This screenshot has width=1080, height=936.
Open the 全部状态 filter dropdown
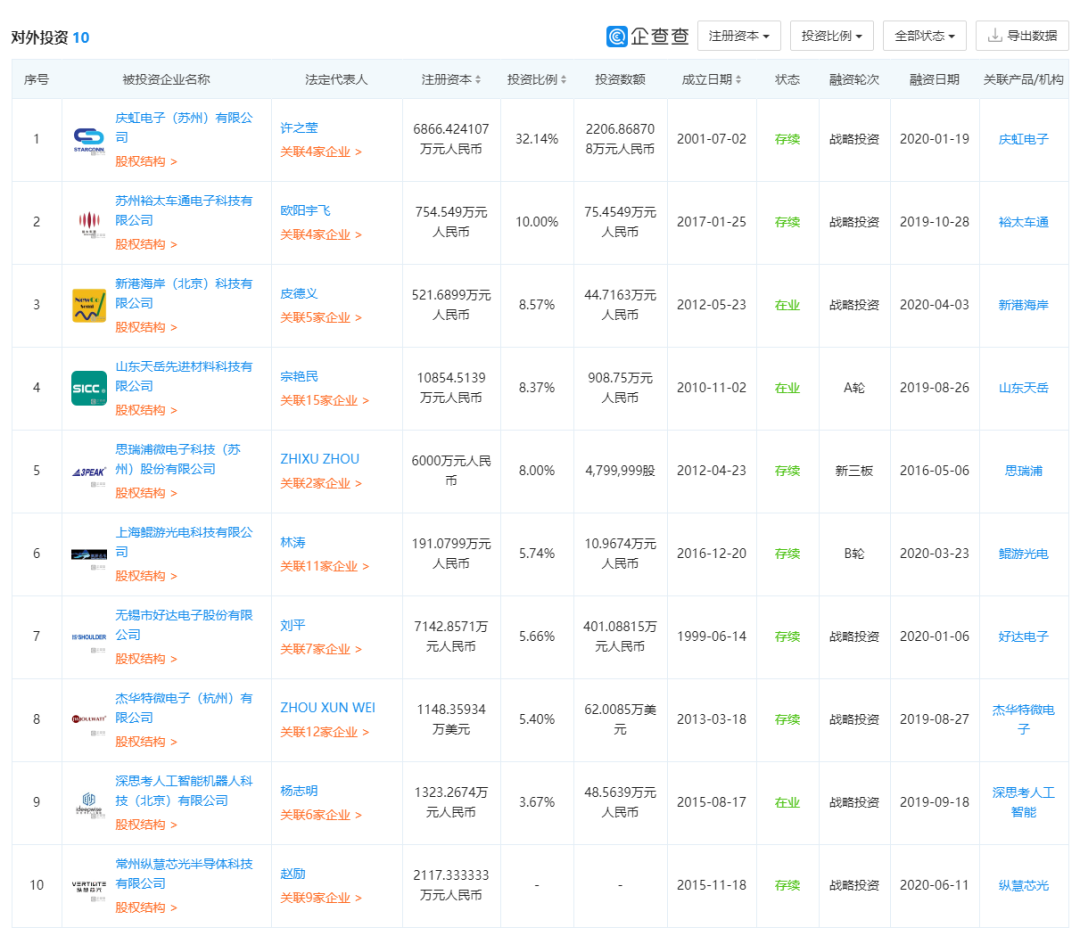(925, 36)
